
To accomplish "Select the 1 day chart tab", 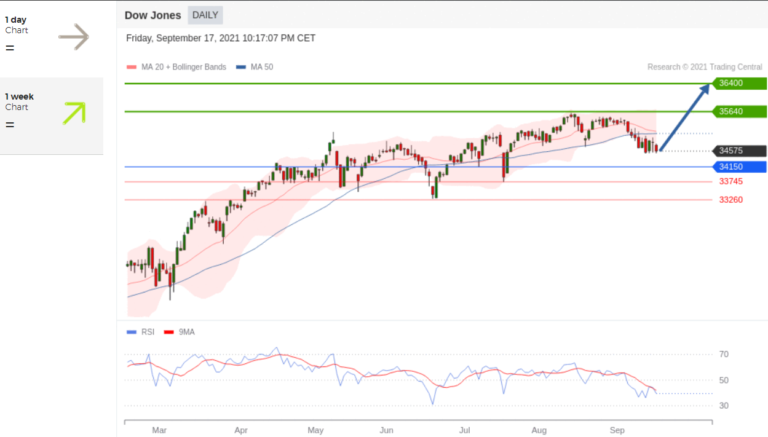I will point(51,38).
